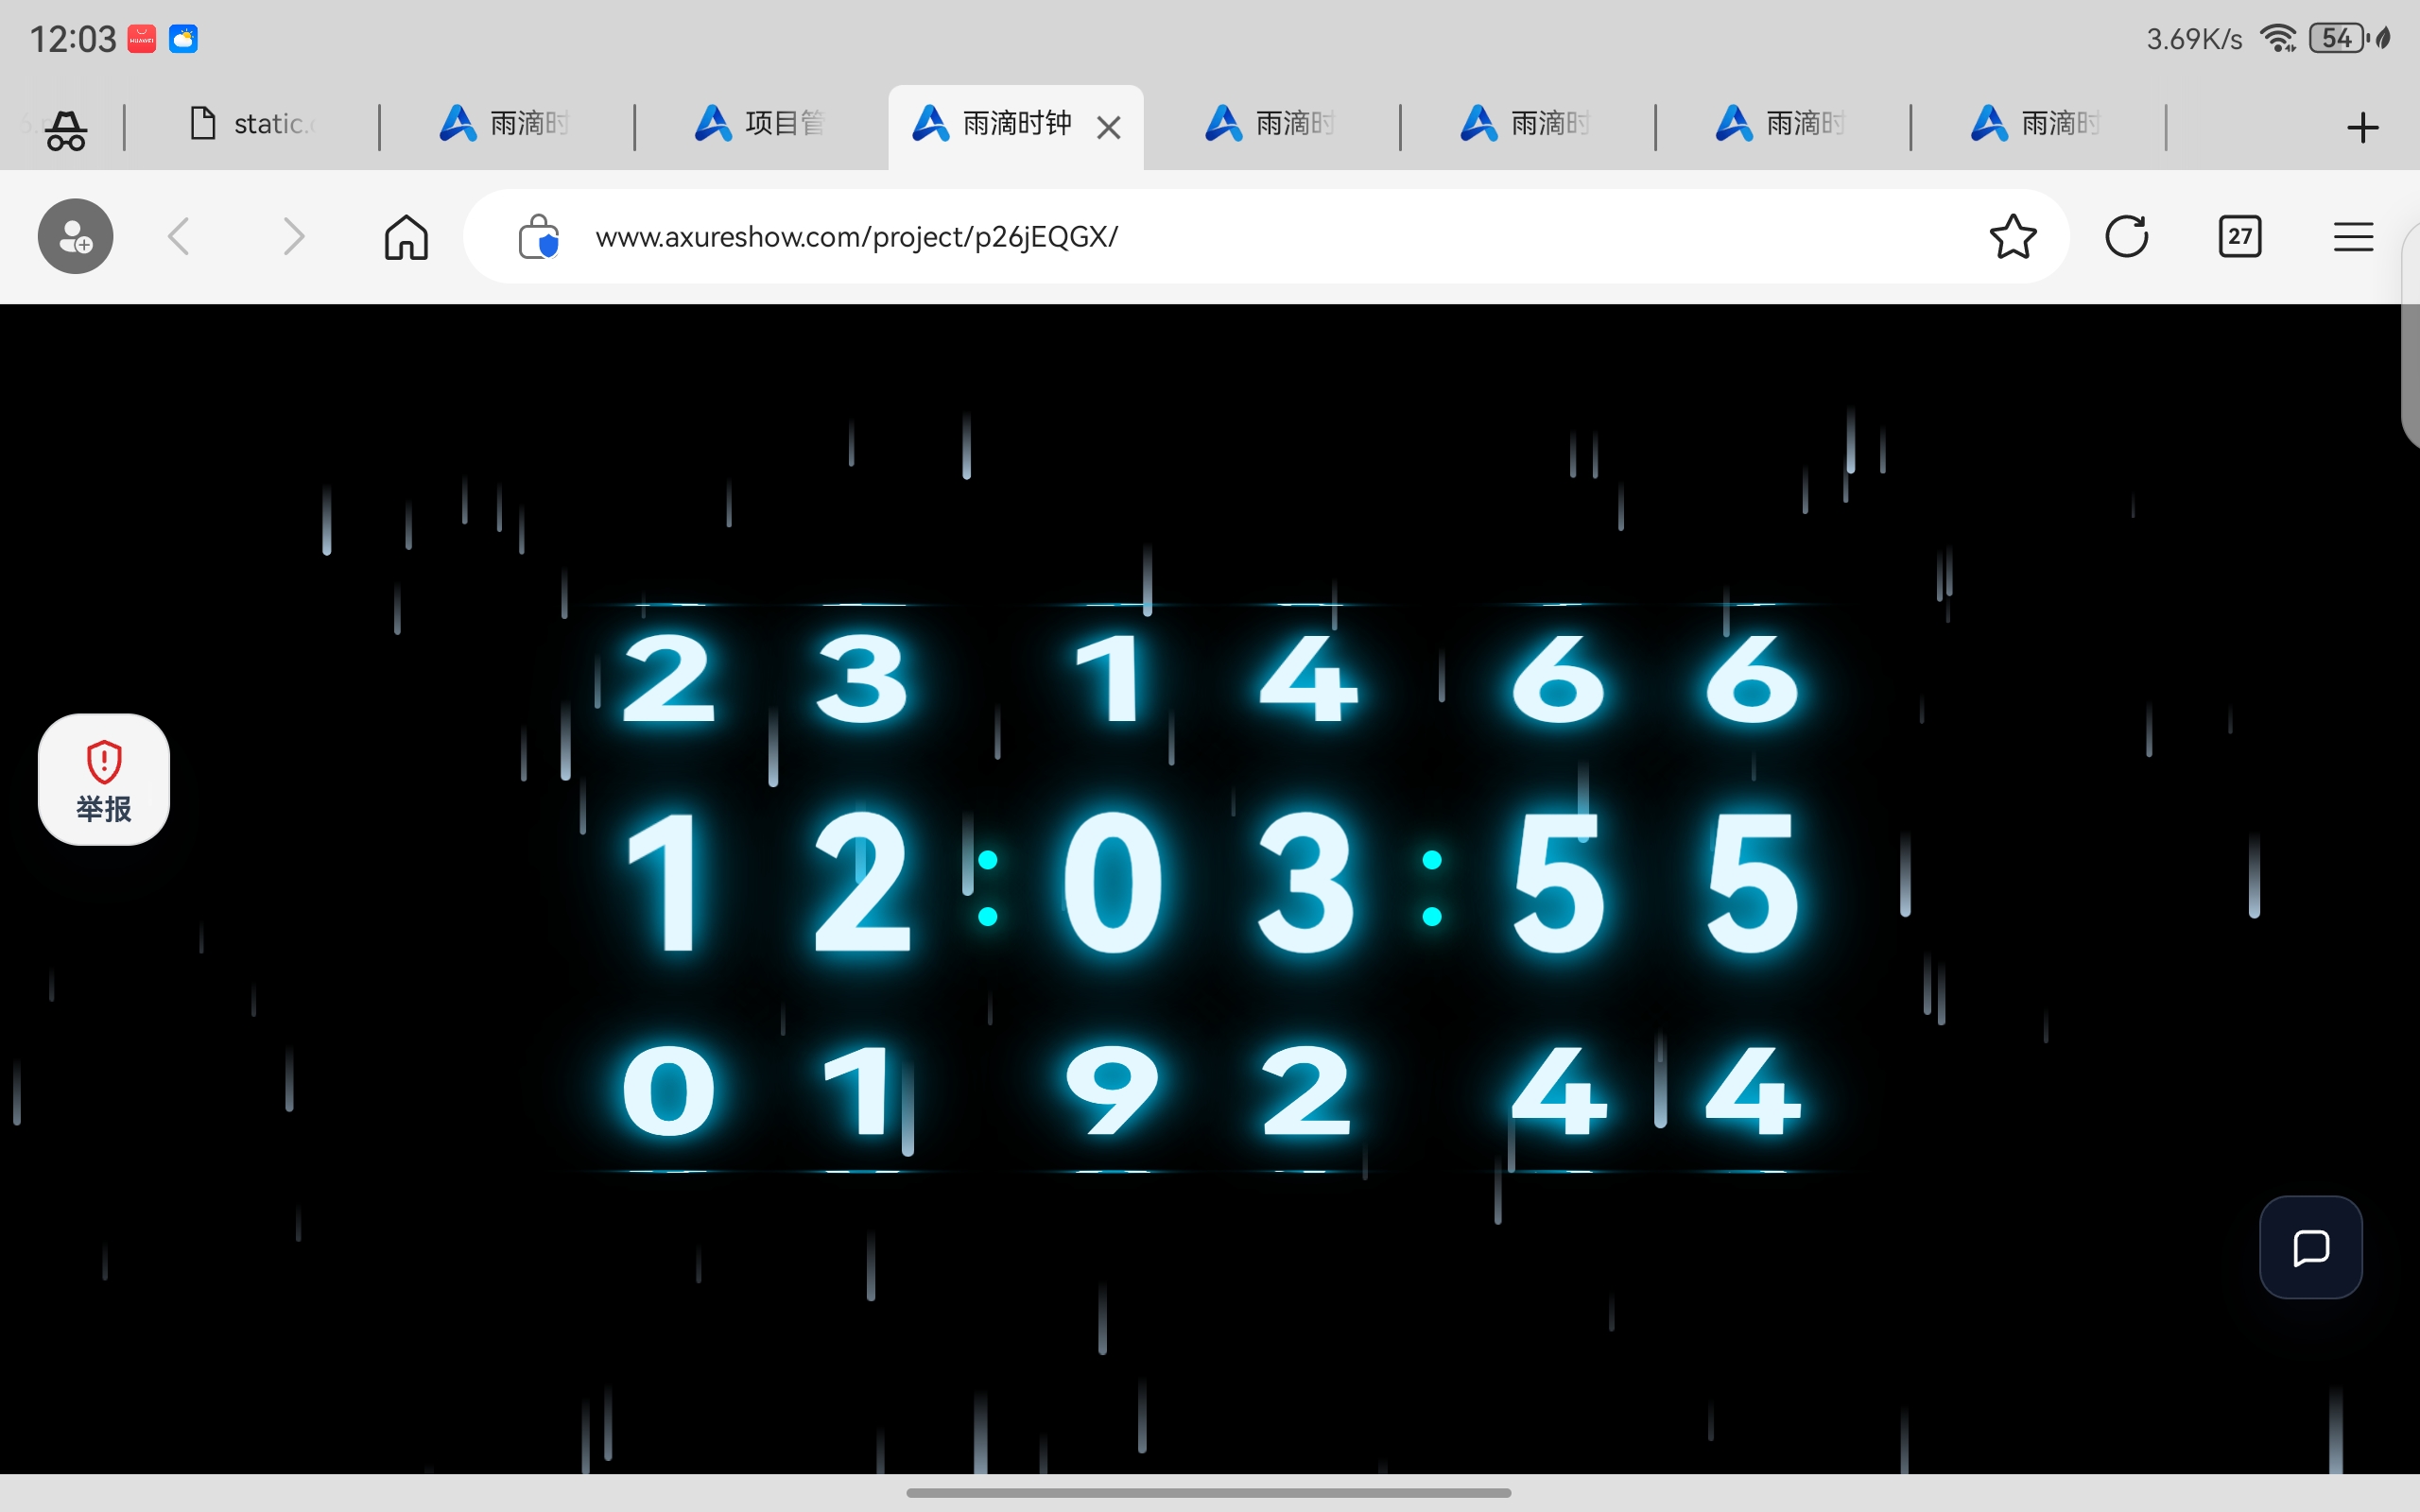Tap the bottom navigation gesture bar

1209,1492
